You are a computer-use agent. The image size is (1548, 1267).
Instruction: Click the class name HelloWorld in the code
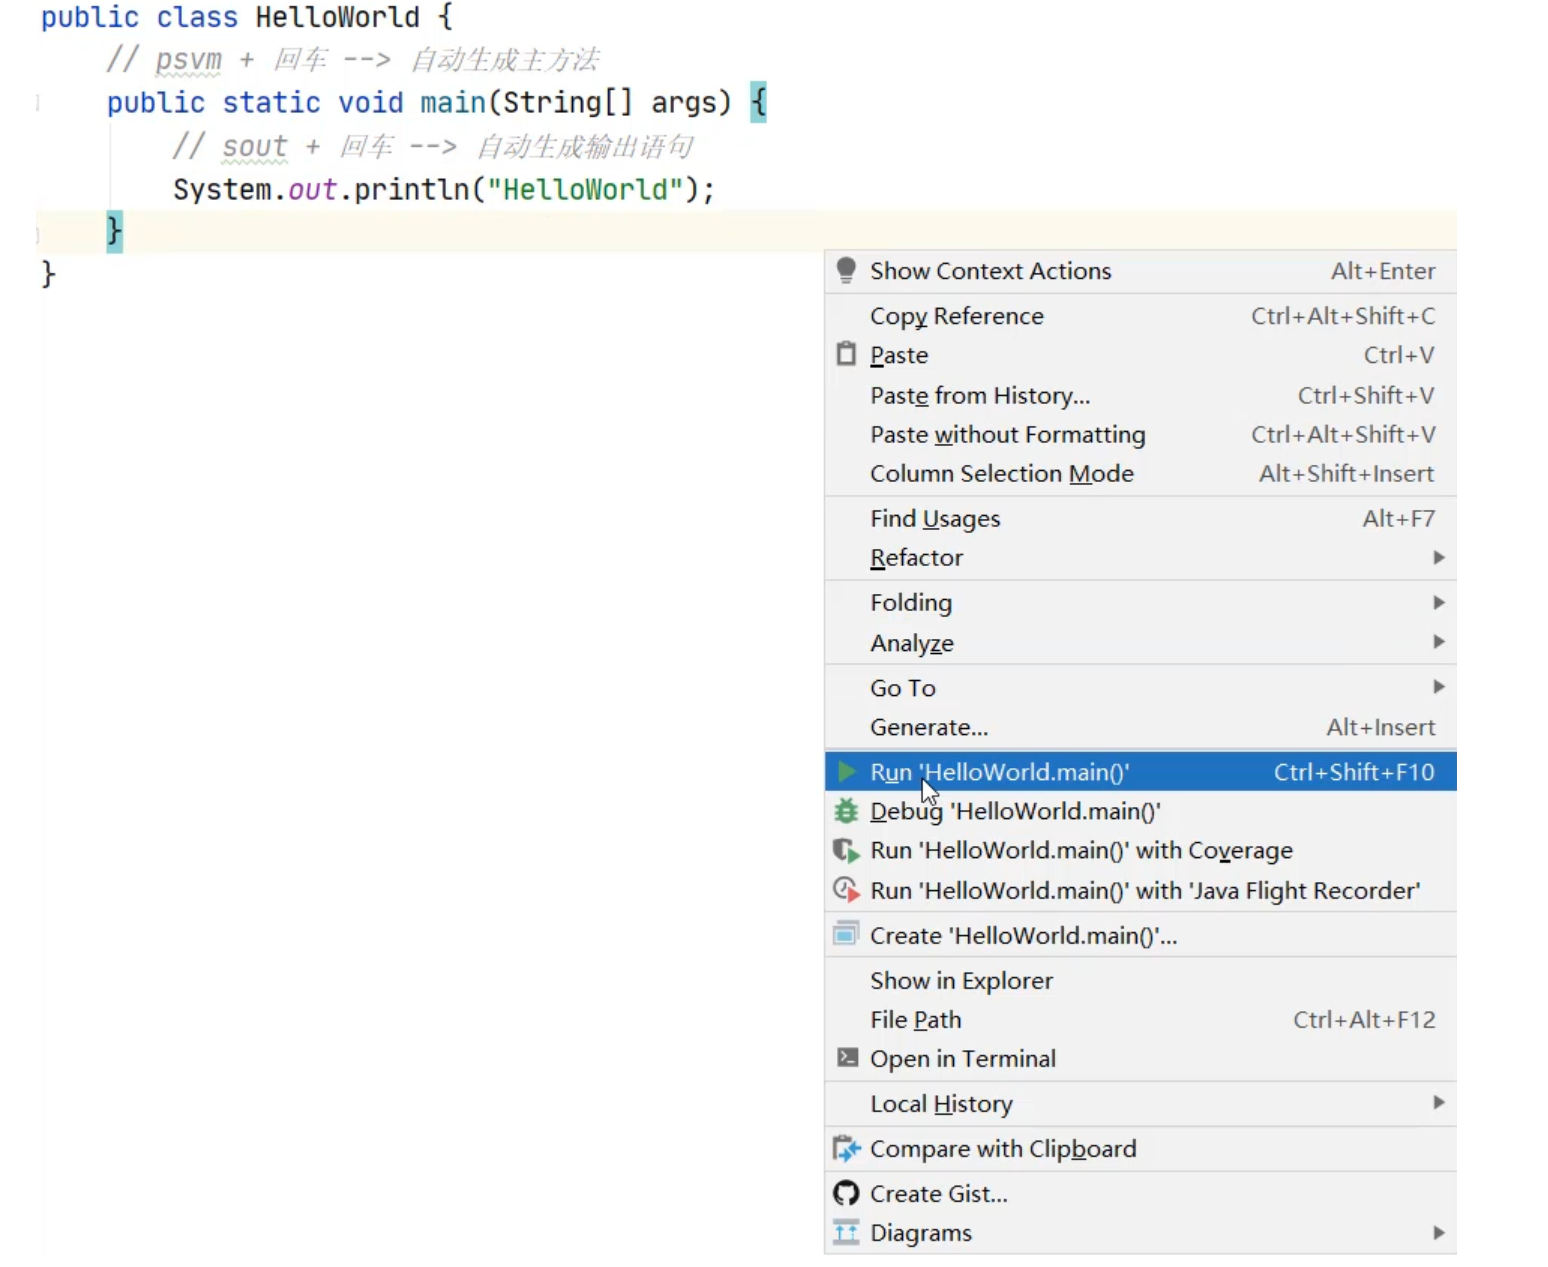pos(337,17)
